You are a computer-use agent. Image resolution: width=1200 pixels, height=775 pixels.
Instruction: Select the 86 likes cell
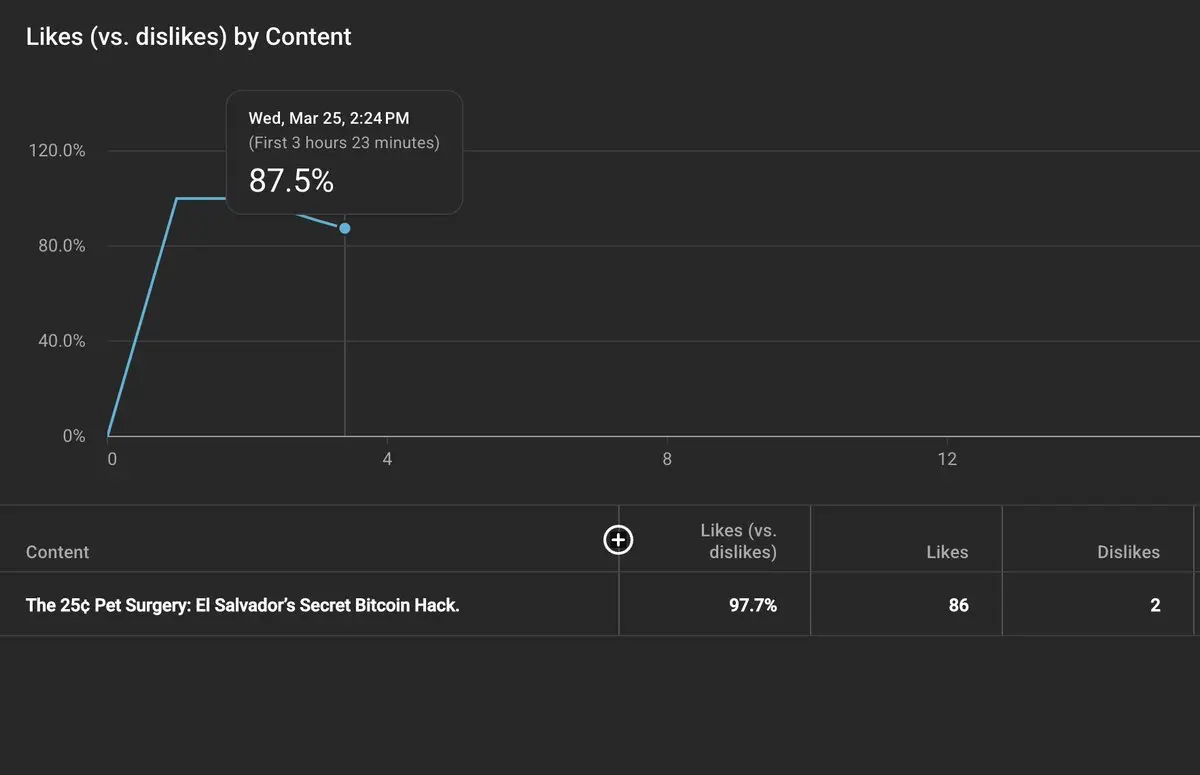[958, 605]
